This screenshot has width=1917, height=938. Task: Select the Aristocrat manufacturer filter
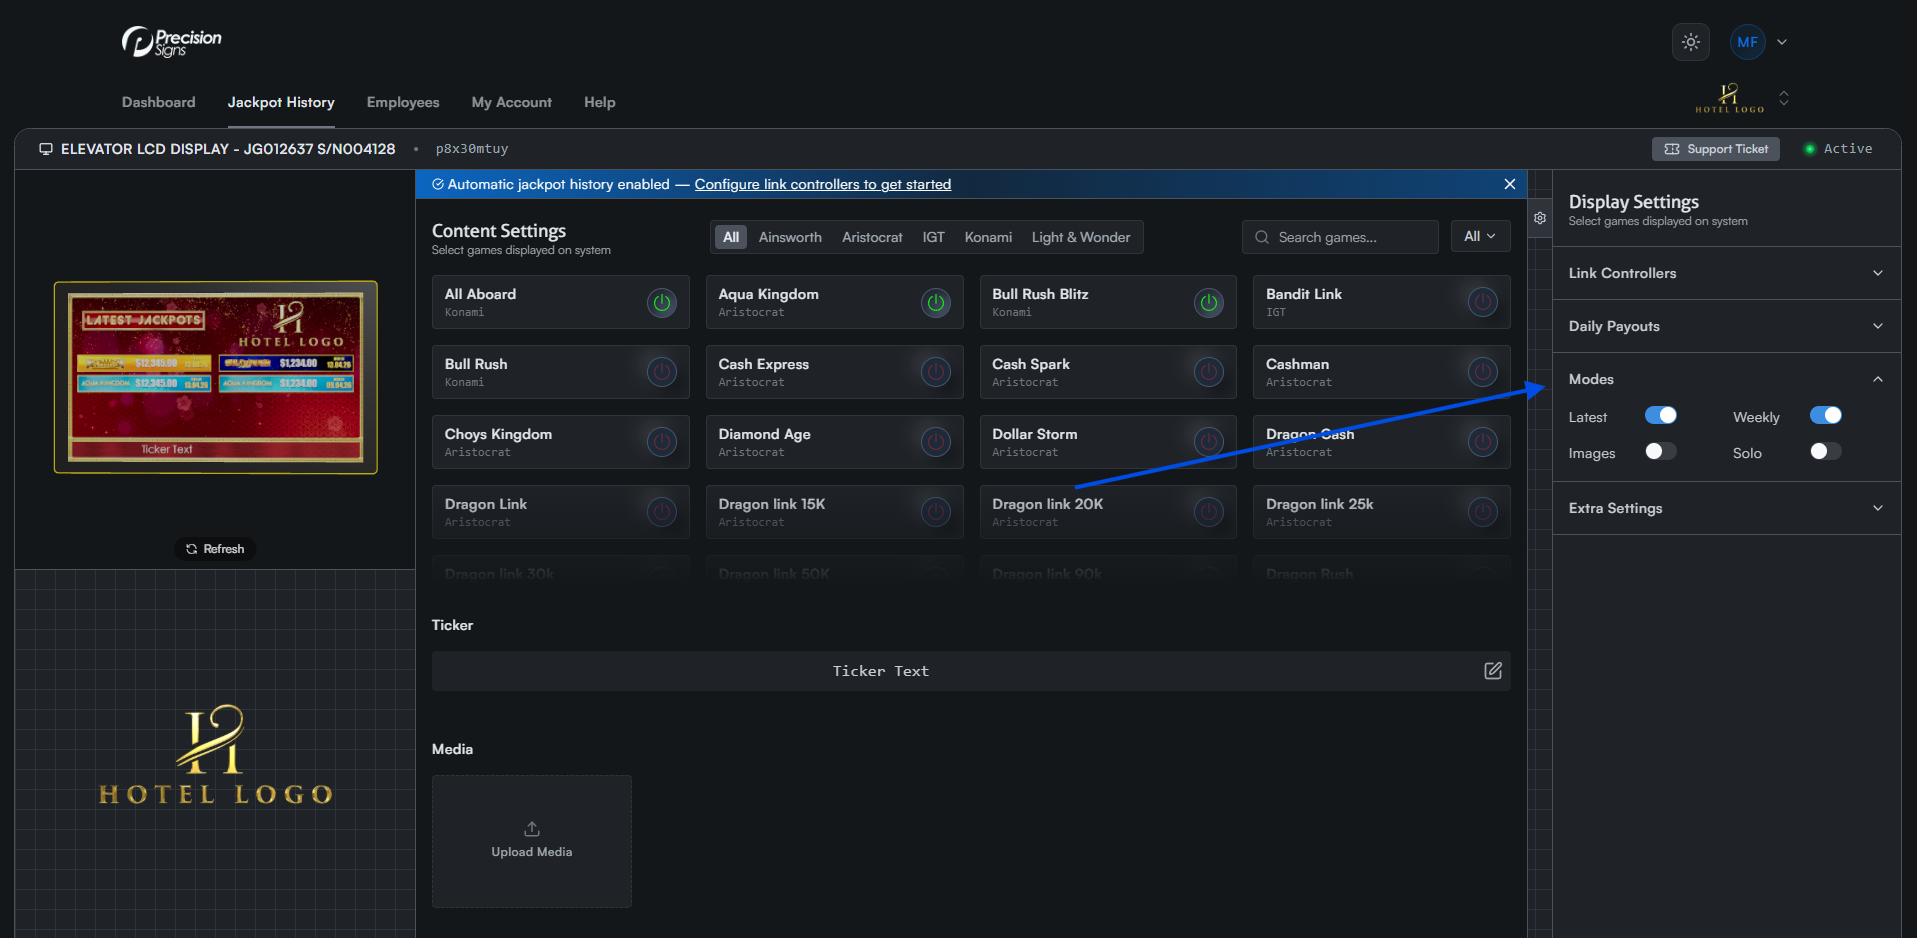(x=871, y=237)
